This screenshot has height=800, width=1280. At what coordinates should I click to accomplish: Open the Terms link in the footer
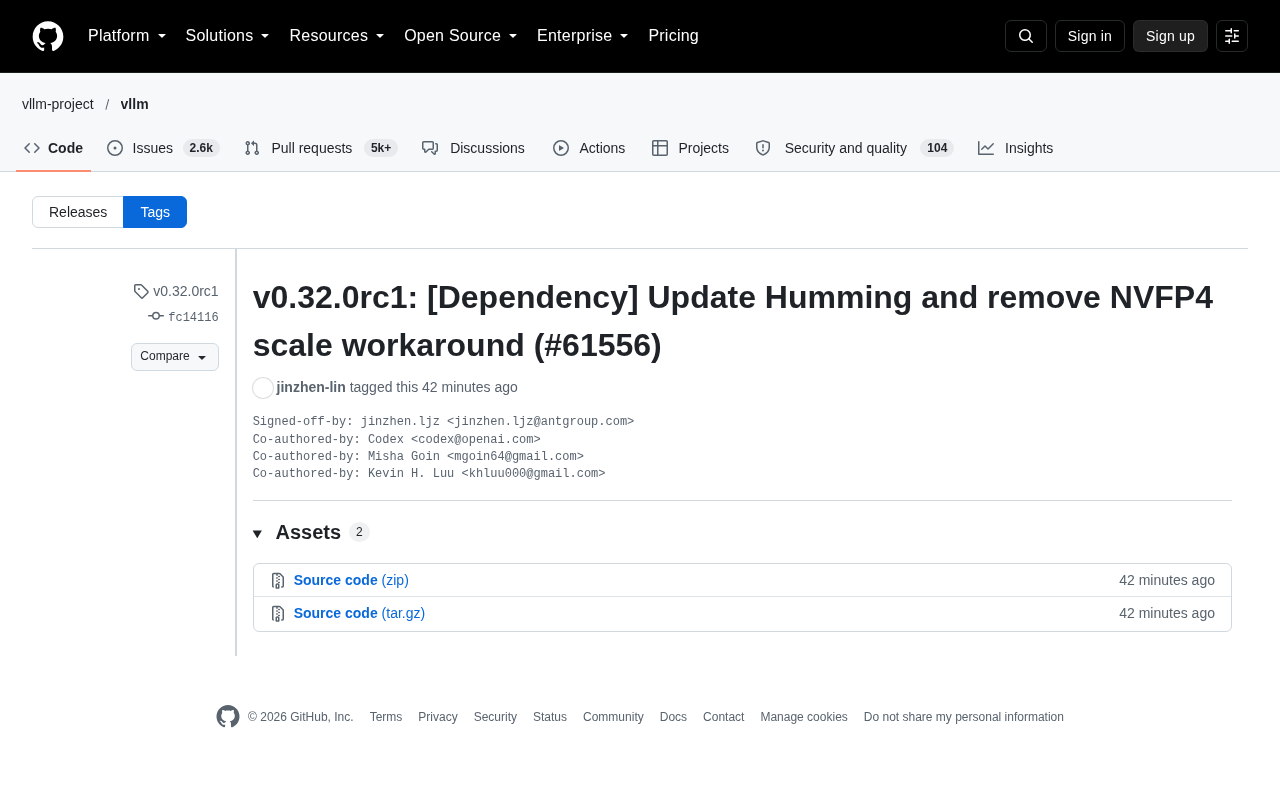click(x=386, y=717)
